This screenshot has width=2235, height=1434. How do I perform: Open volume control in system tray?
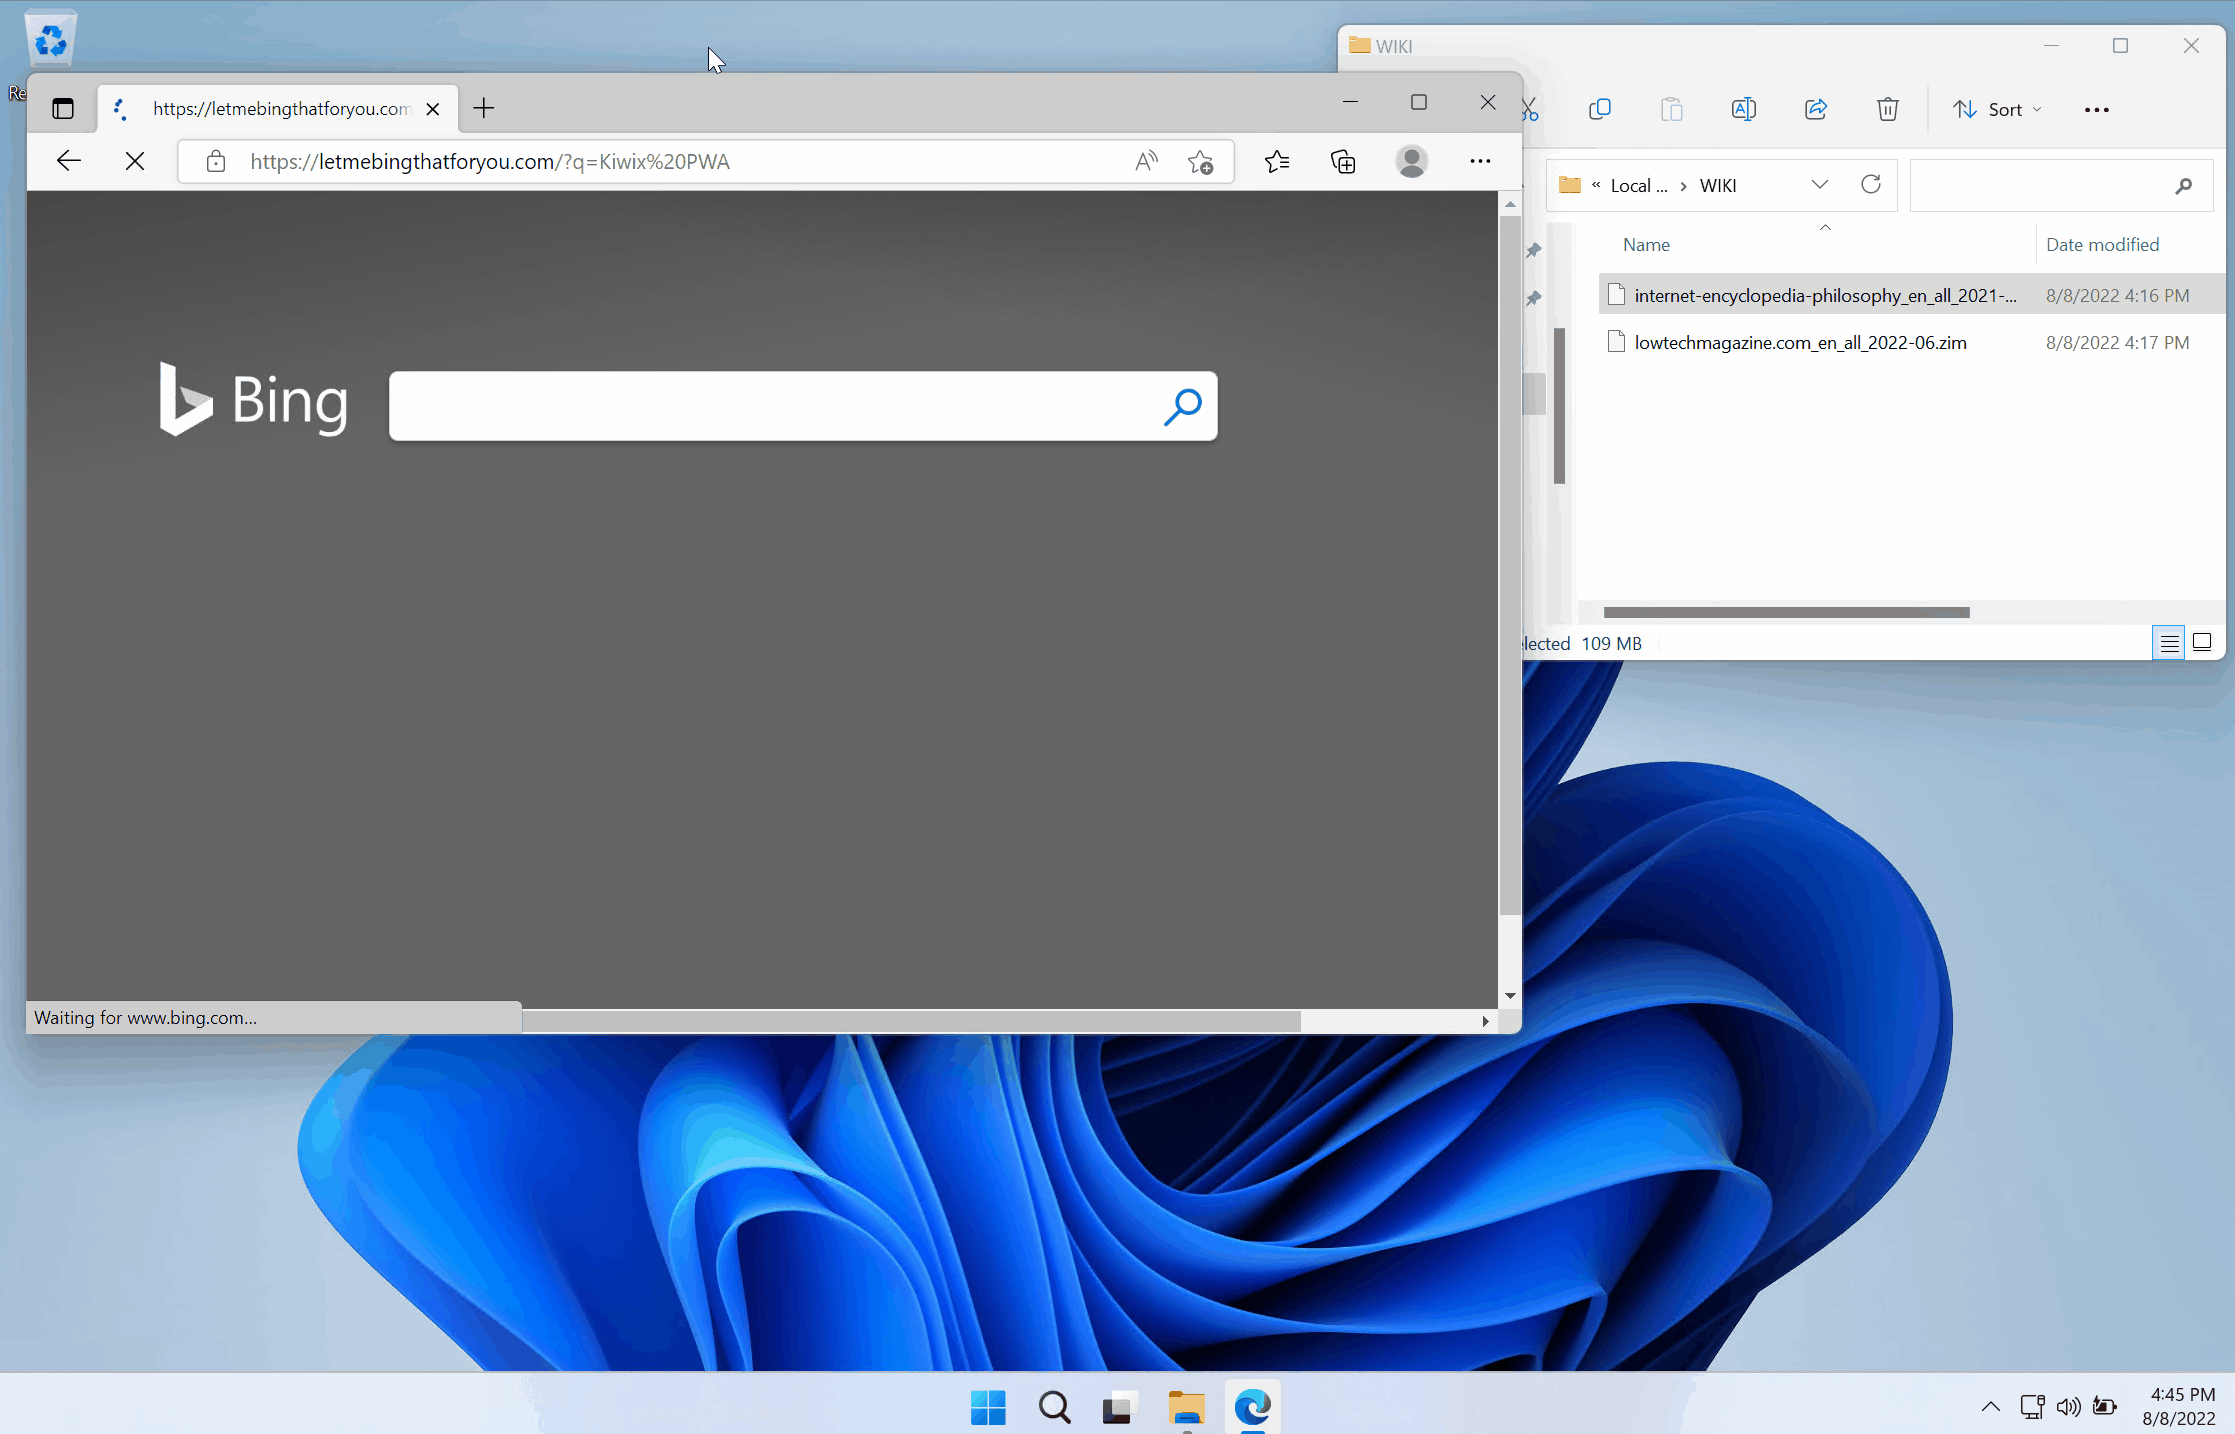(x=2068, y=1407)
